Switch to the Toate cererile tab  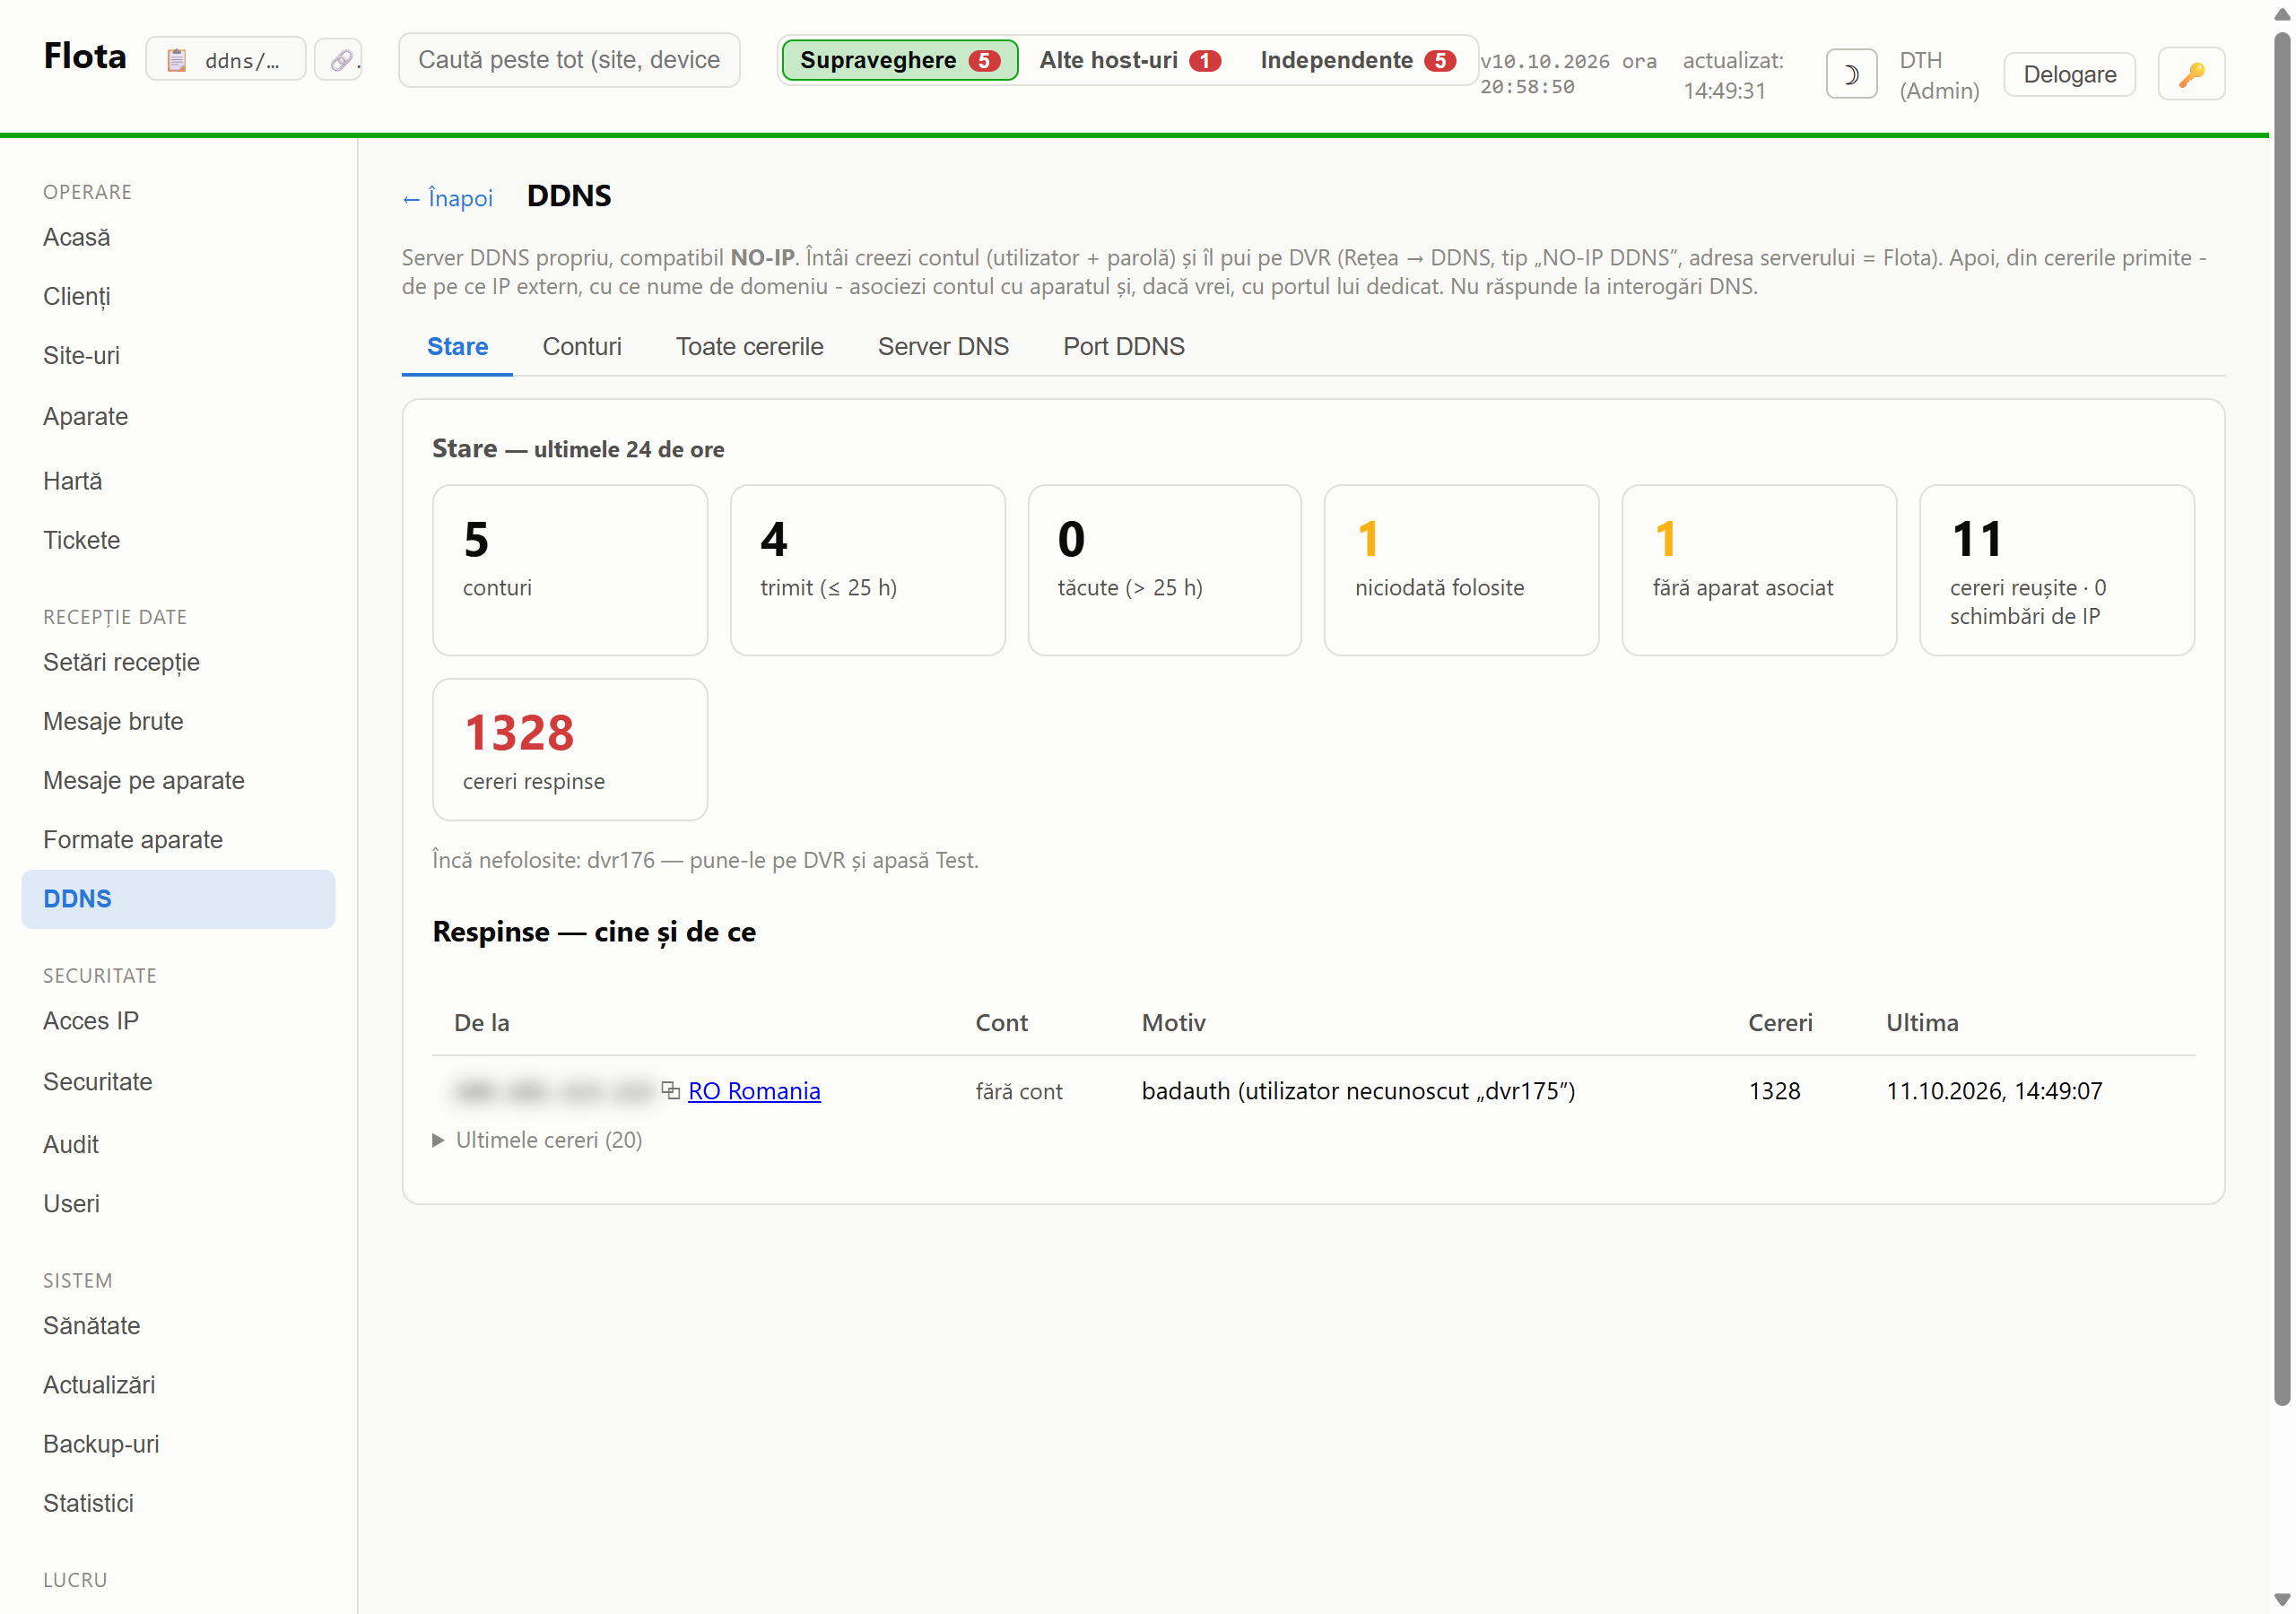click(749, 346)
